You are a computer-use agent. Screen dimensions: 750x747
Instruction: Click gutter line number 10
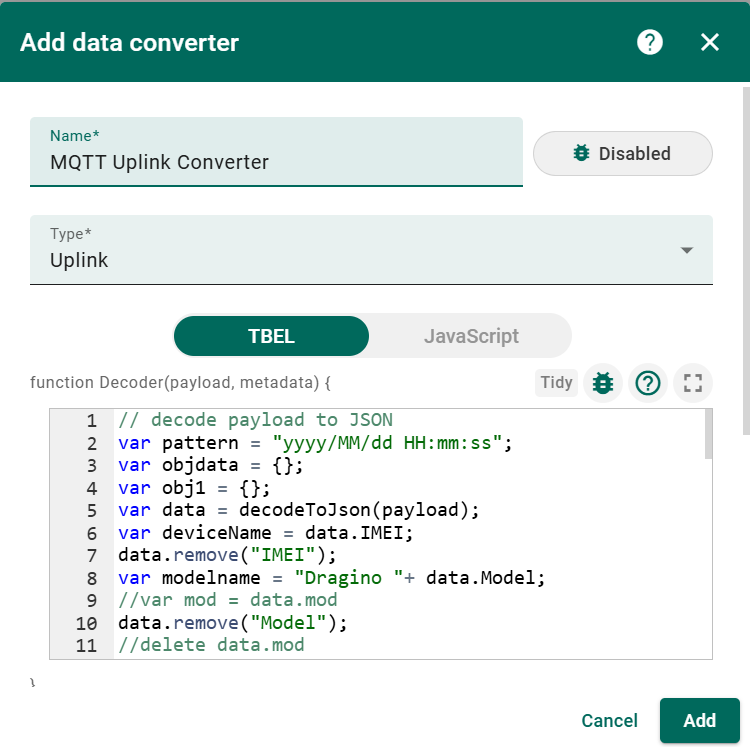coord(86,623)
